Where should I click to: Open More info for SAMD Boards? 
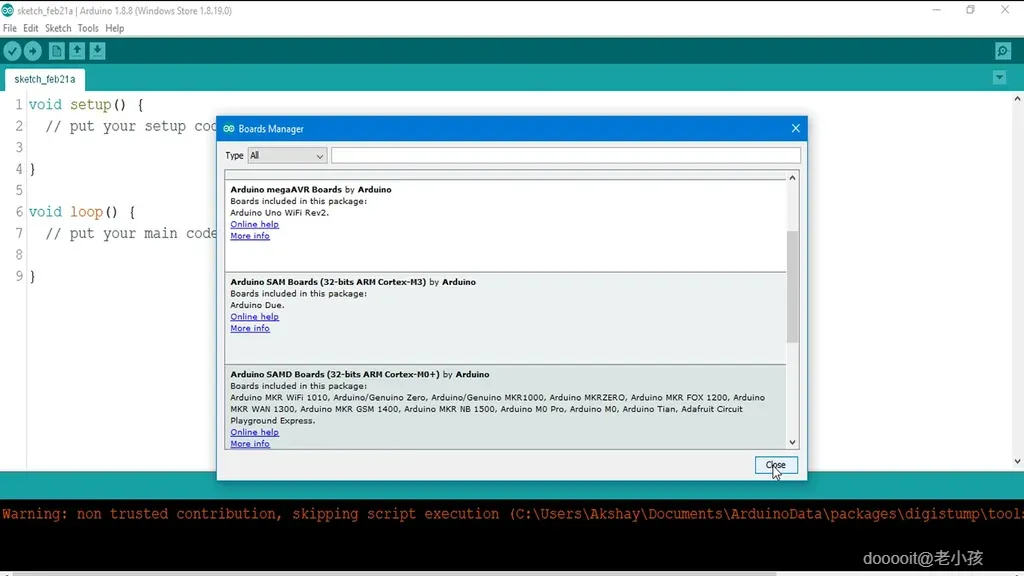click(249, 444)
